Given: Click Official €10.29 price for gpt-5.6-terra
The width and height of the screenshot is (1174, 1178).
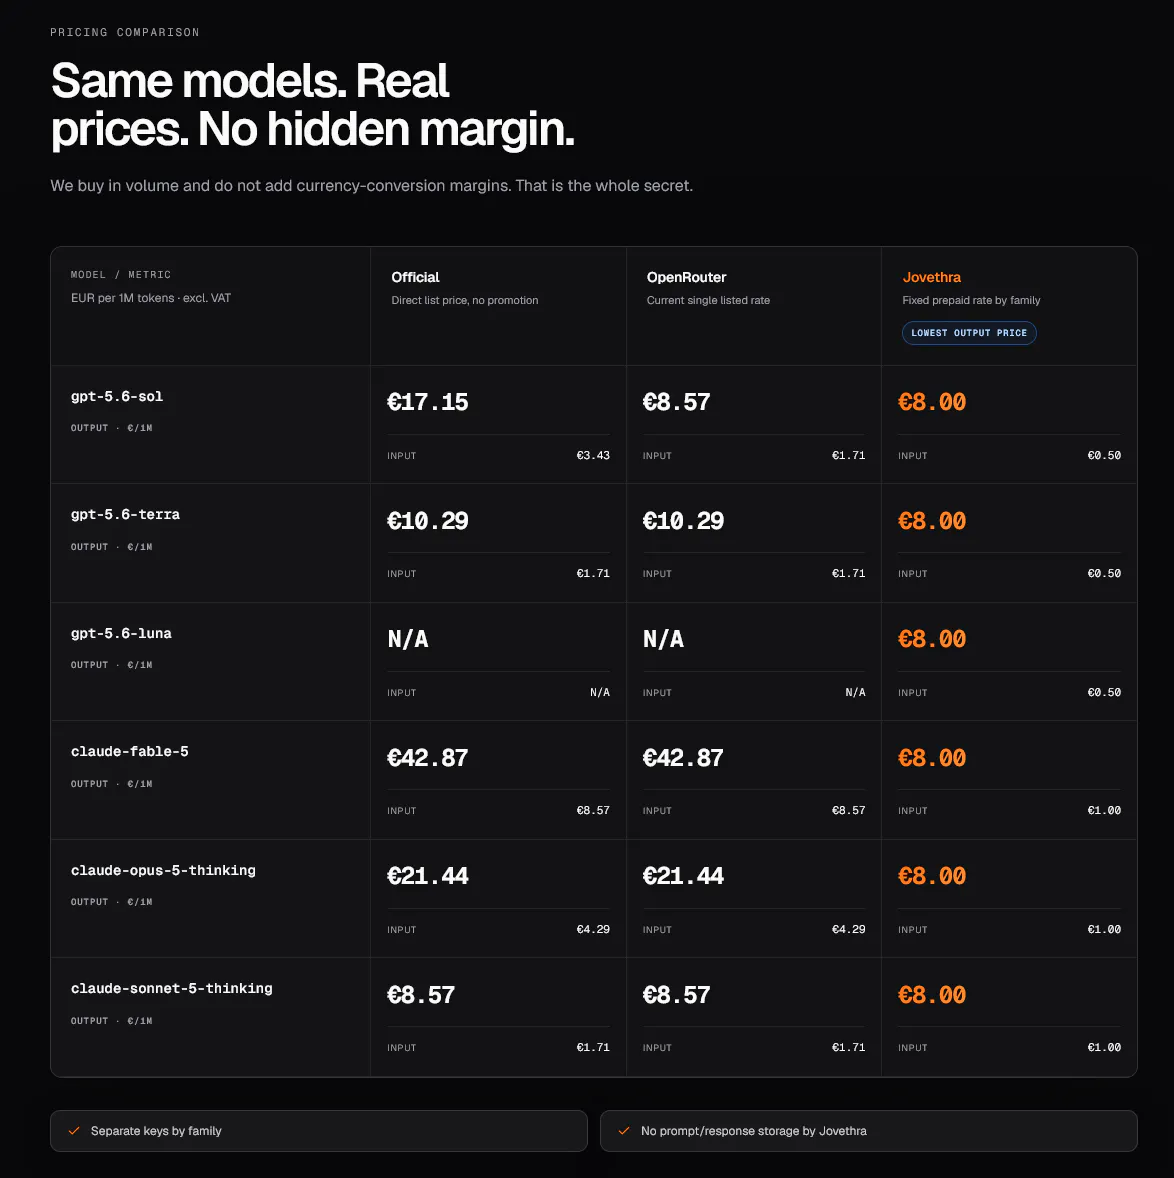Looking at the screenshot, I should pyautogui.click(x=427, y=521).
